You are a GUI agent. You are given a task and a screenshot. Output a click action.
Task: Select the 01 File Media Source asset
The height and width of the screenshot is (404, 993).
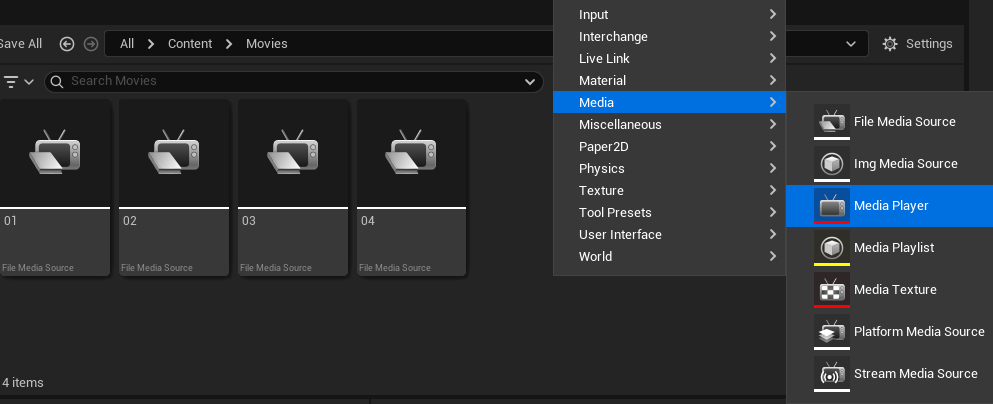click(x=54, y=187)
